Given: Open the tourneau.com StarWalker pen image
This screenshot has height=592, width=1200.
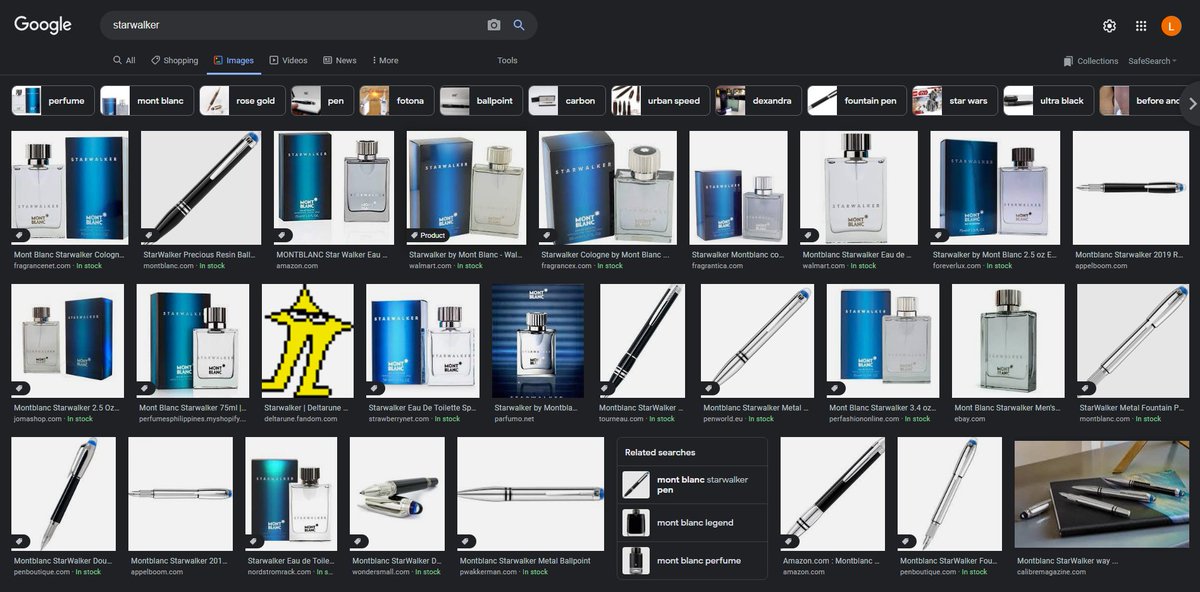Looking at the screenshot, I should pyautogui.click(x=642, y=341).
